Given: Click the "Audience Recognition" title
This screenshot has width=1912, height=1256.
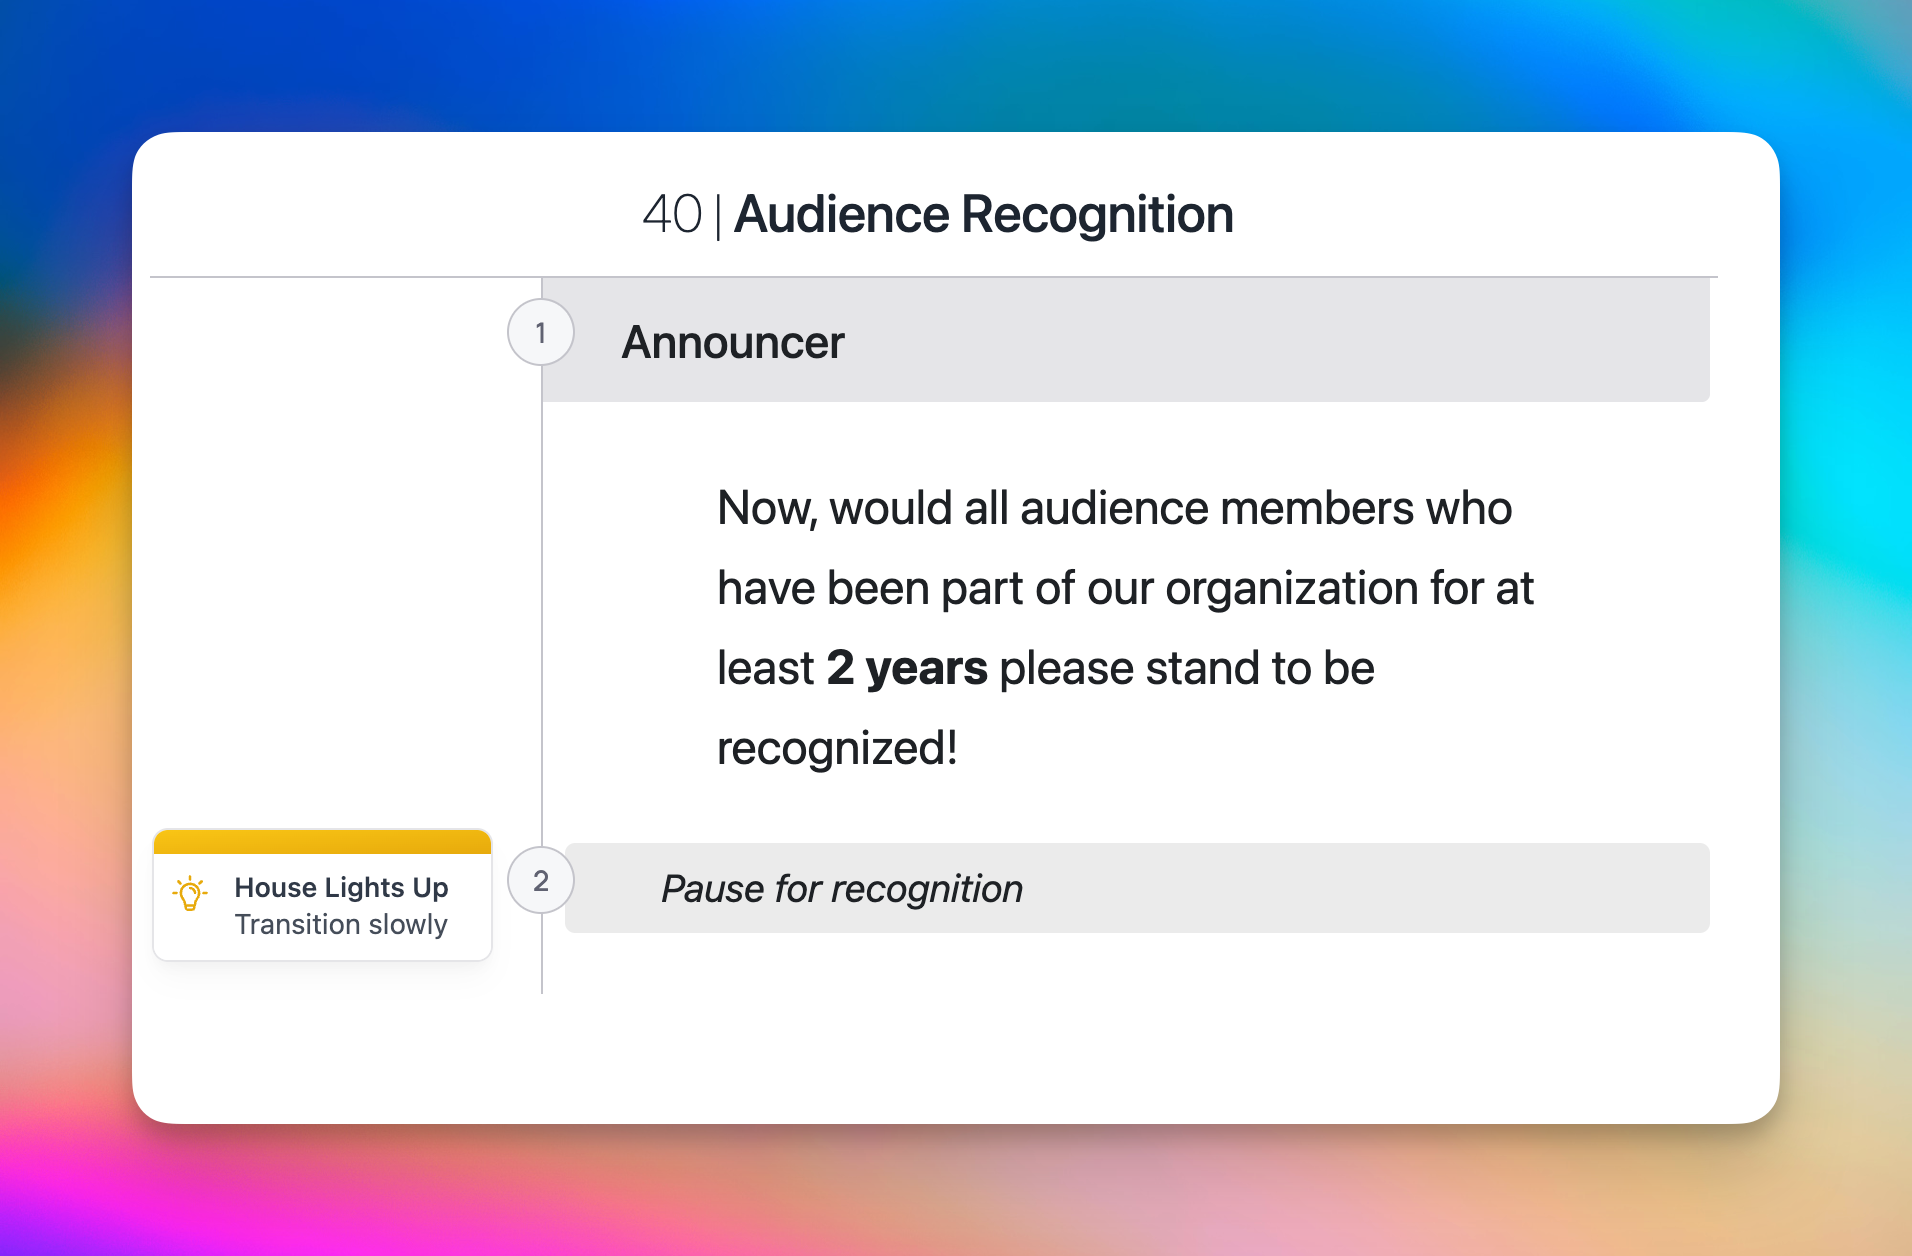Looking at the screenshot, I should point(983,215).
